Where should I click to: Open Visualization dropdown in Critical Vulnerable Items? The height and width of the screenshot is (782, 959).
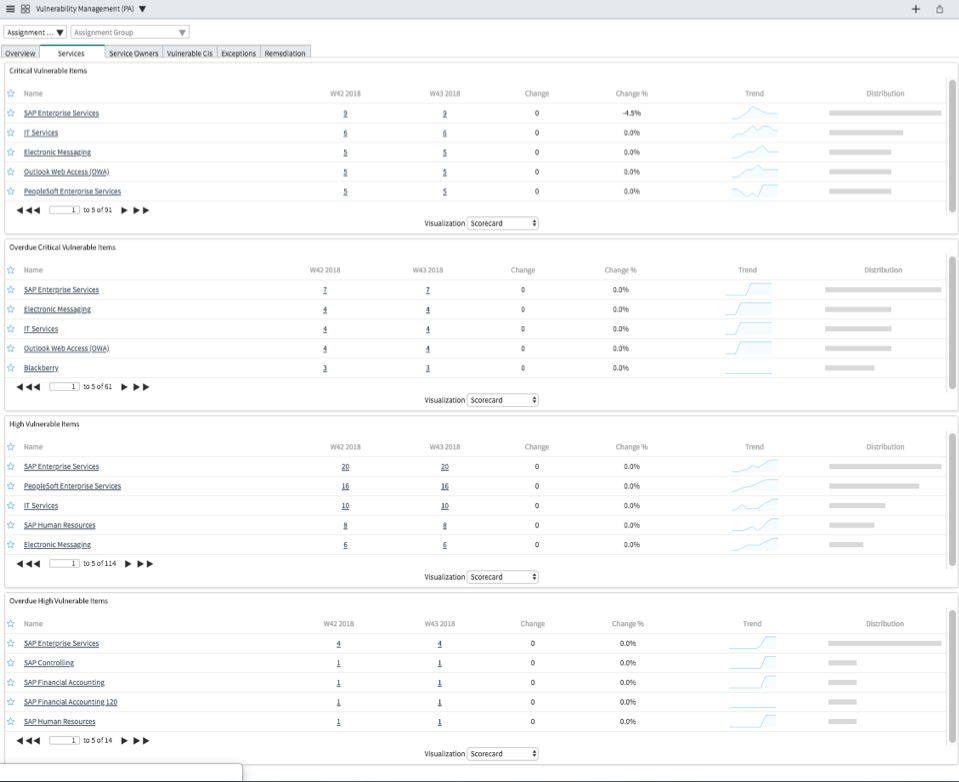[x=503, y=223]
